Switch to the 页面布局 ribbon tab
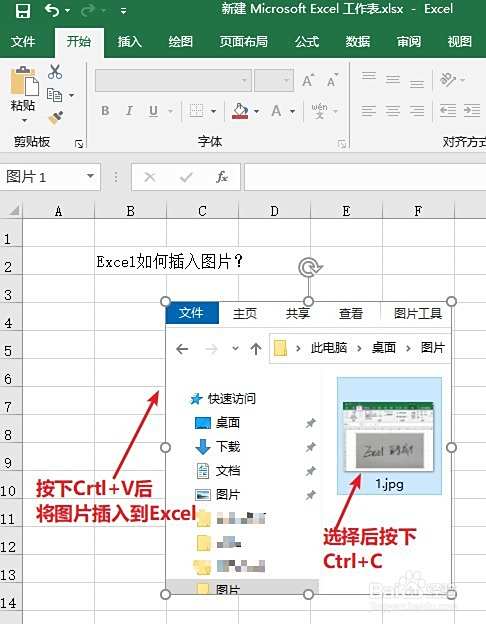 tap(244, 41)
